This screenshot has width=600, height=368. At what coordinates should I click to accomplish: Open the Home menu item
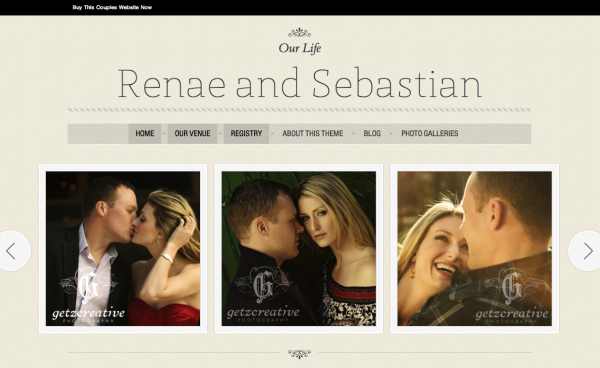pos(145,134)
